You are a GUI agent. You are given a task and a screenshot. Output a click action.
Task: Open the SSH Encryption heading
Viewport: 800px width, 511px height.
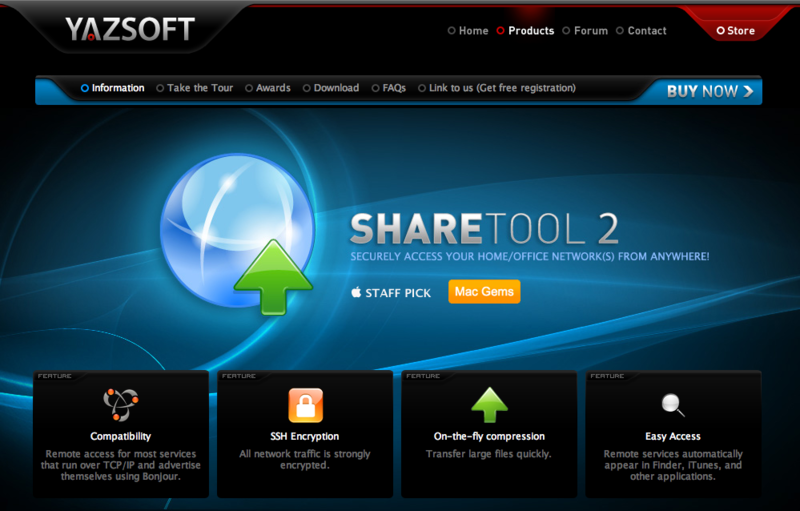[x=305, y=436]
